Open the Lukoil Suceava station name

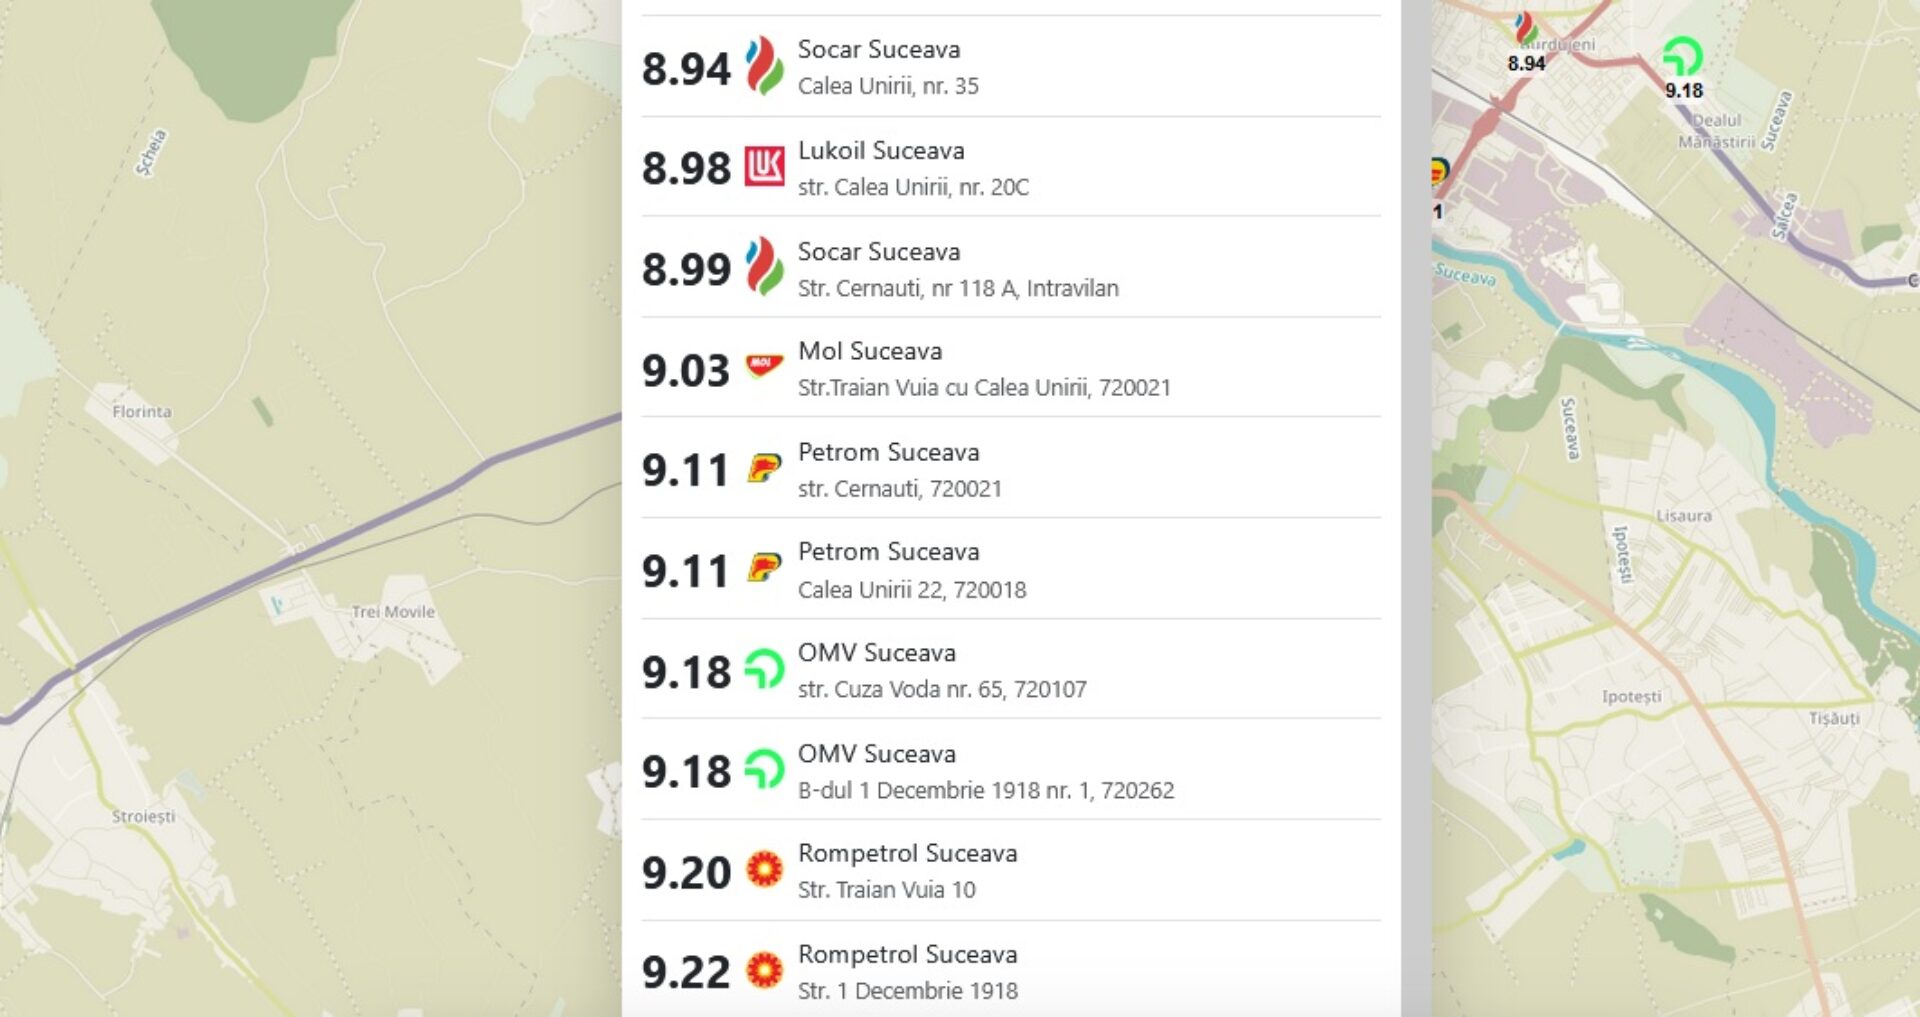tap(881, 151)
